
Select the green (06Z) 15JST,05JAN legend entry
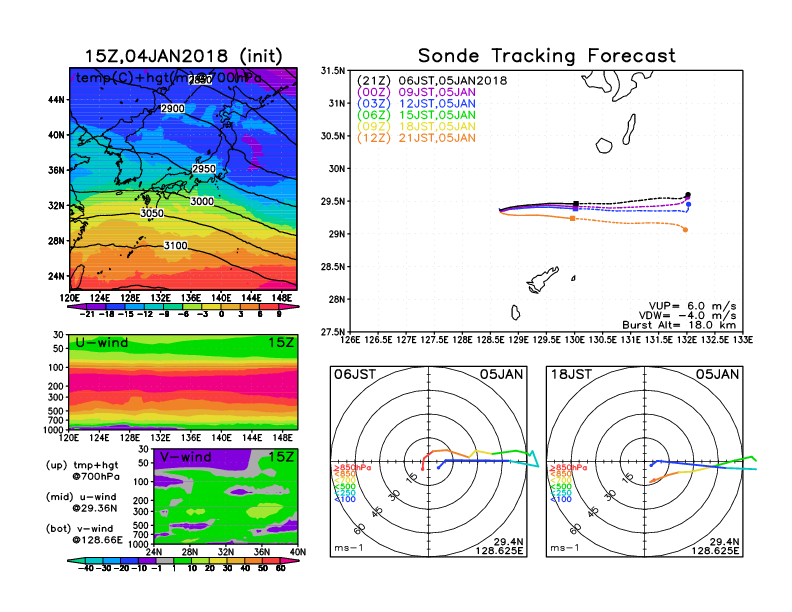(416, 115)
